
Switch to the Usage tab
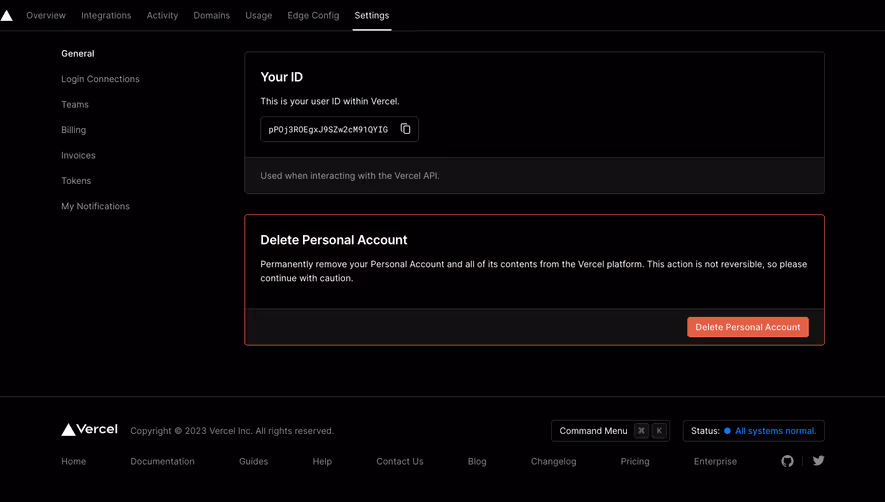[x=259, y=15]
